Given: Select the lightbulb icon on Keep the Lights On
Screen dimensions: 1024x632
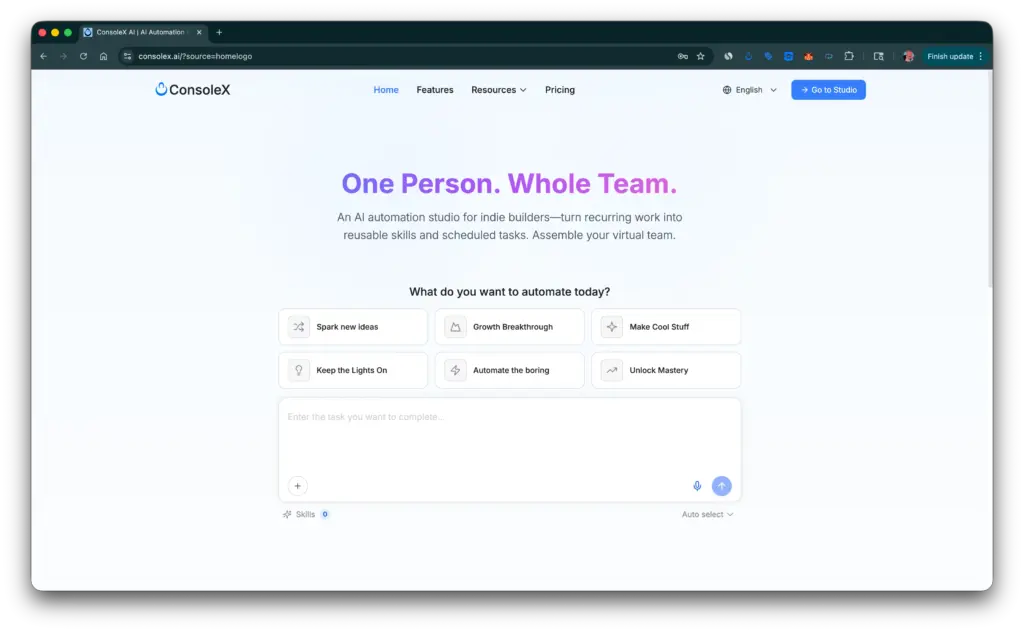Looking at the screenshot, I should pos(298,370).
